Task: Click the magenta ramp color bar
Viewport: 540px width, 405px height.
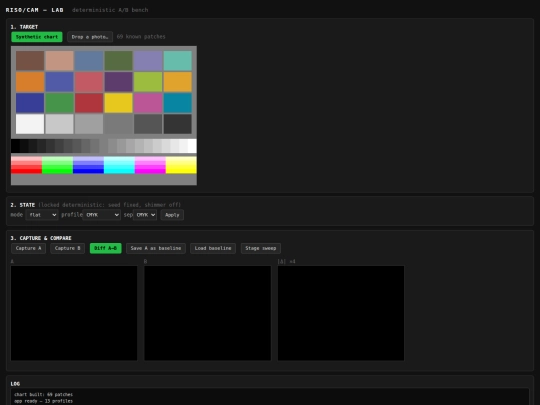Action: click(x=150, y=165)
